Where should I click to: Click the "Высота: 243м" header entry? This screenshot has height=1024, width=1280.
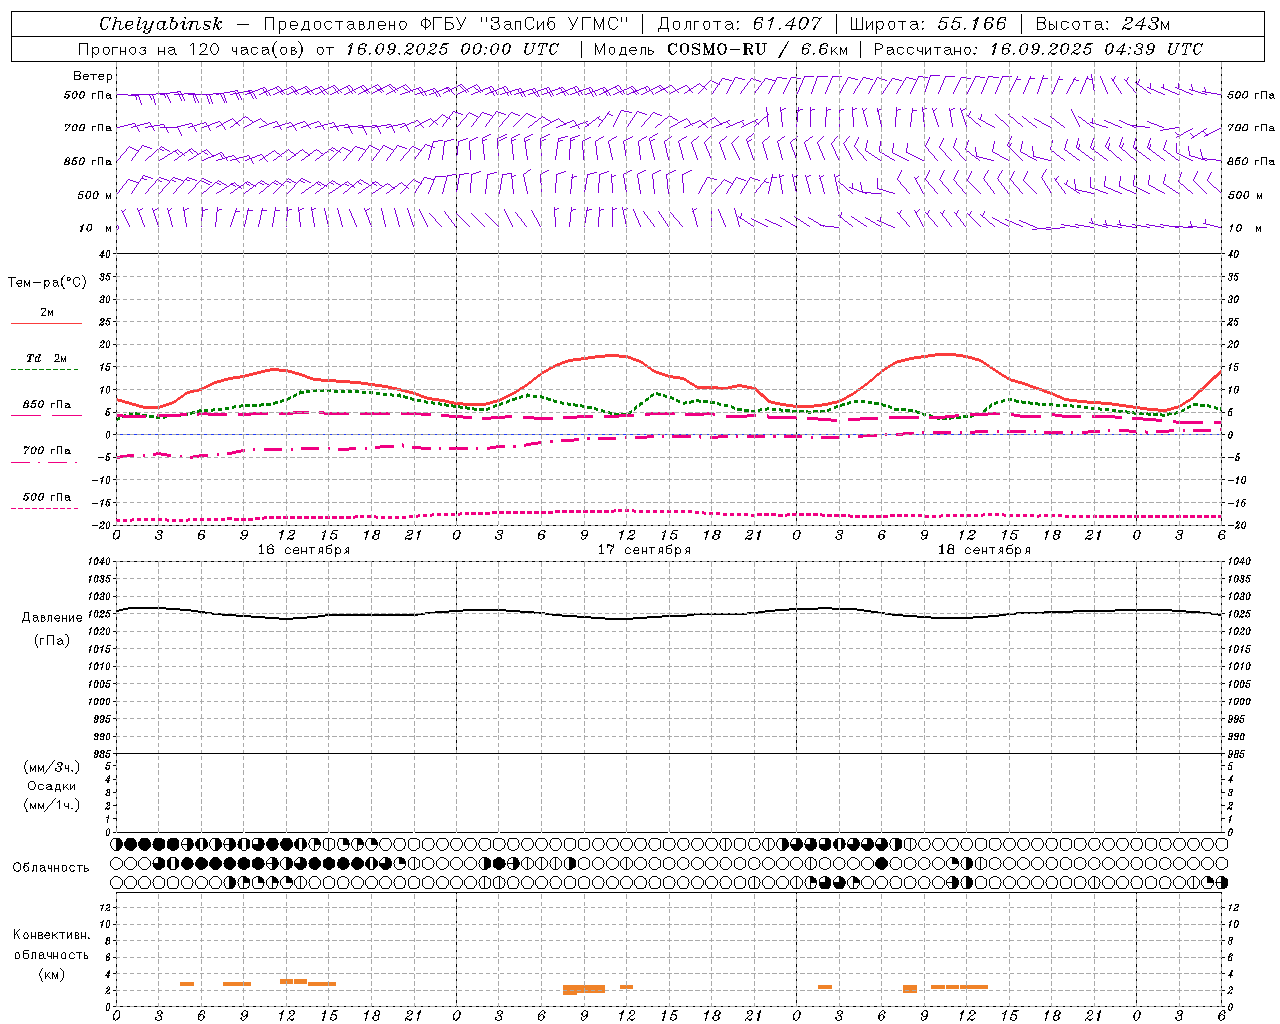pos(1102,24)
